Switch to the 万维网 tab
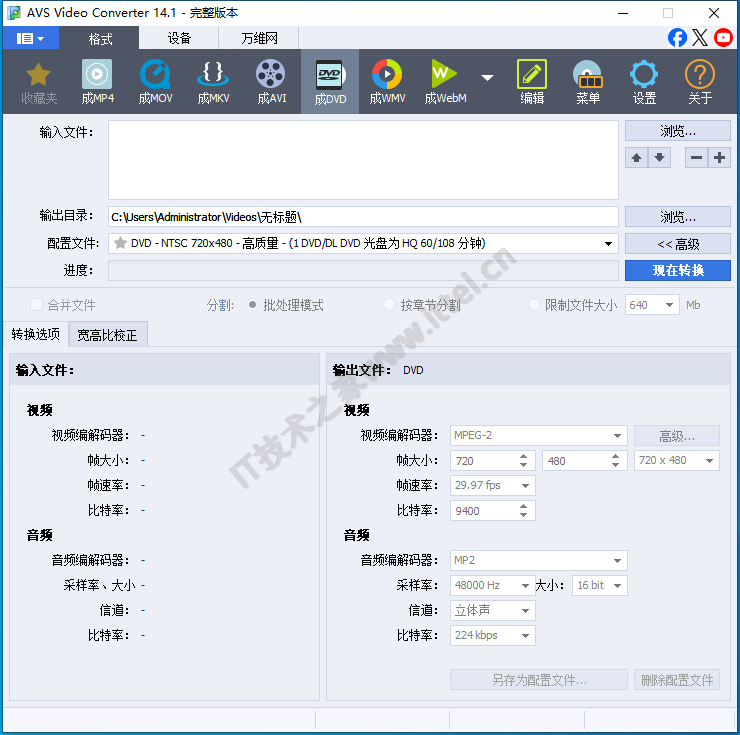Image resolution: width=740 pixels, height=735 pixels. coord(259,38)
